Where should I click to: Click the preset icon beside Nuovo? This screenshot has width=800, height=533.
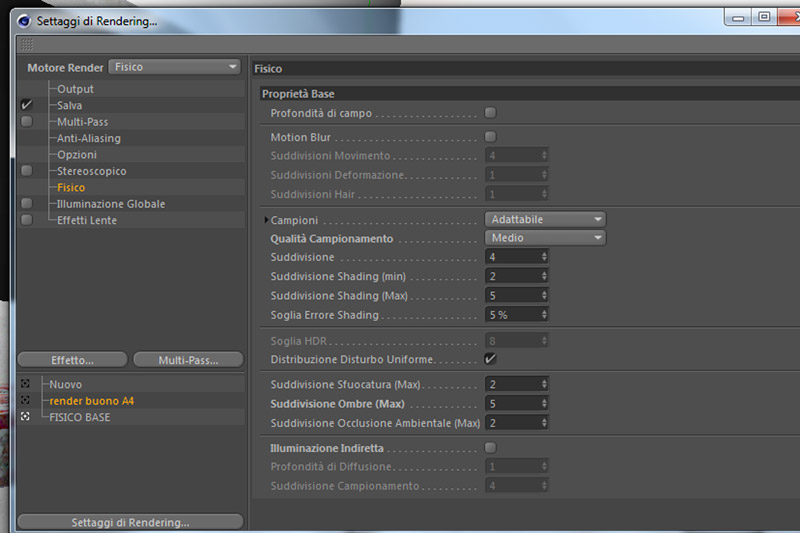point(25,384)
